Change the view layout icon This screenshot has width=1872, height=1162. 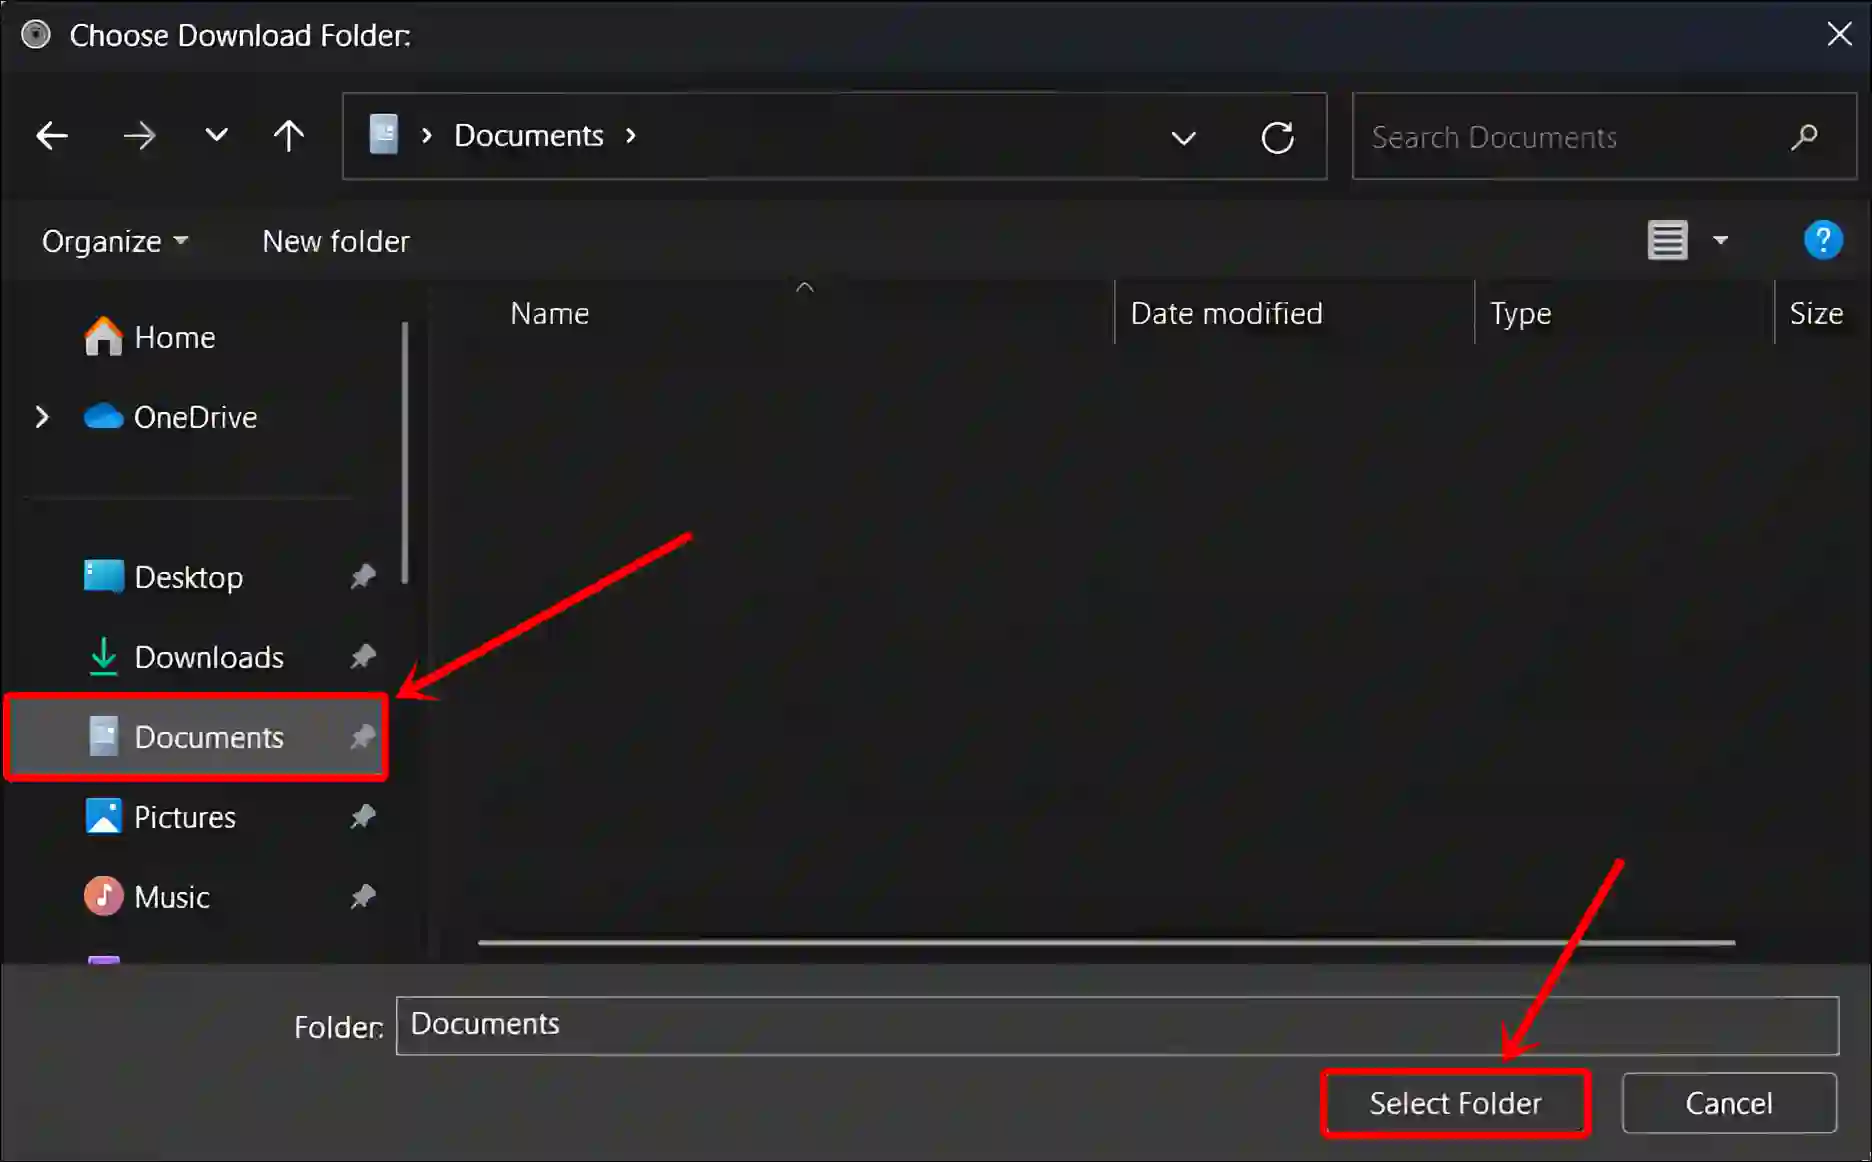tap(1667, 240)
